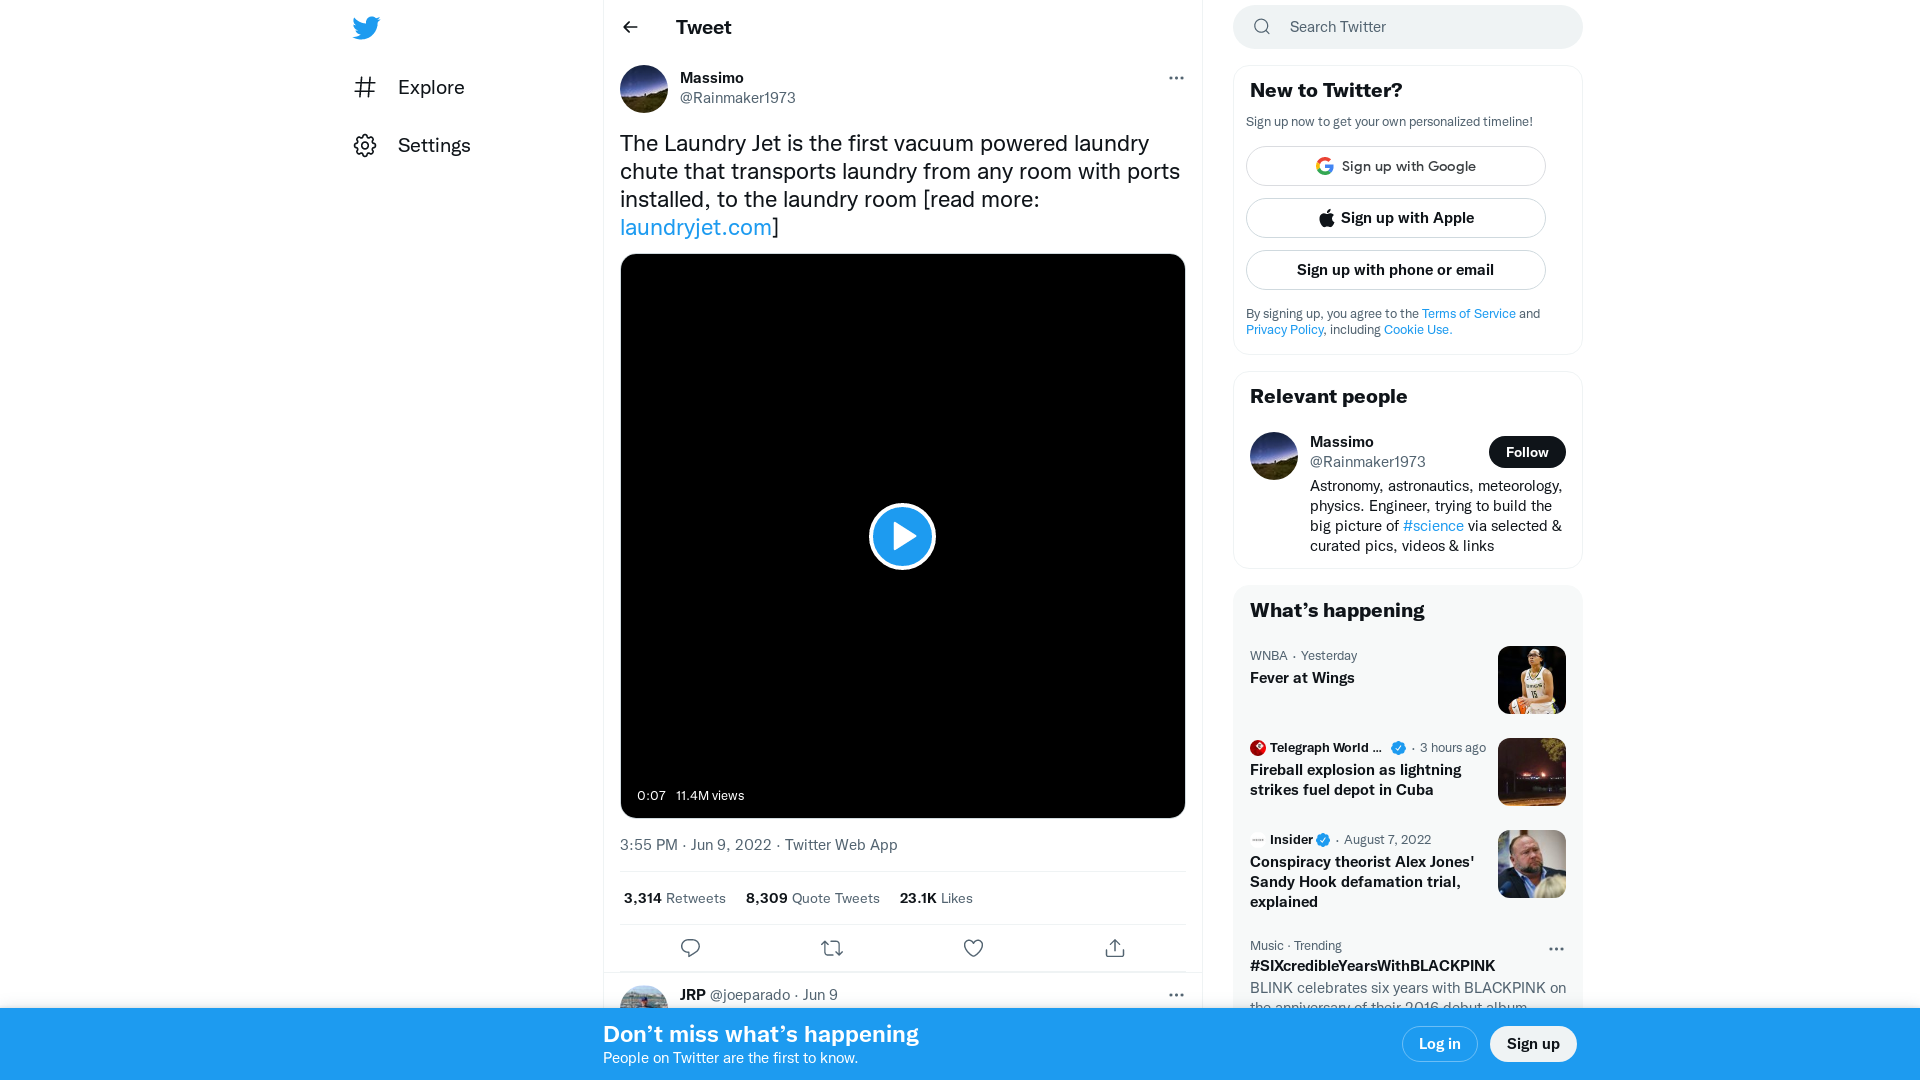Sign up with Google

tap(1395, 165)
